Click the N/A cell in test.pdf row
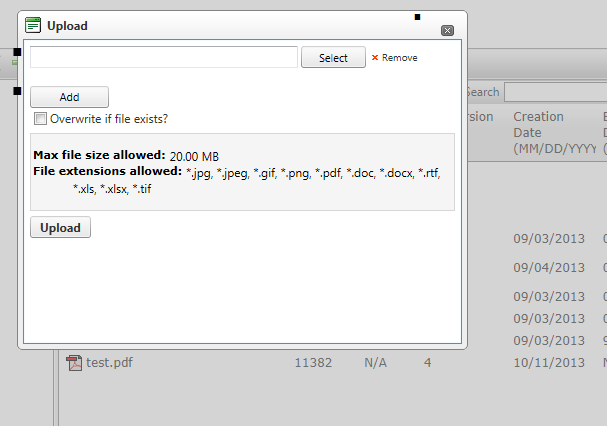 click(375, 362)
